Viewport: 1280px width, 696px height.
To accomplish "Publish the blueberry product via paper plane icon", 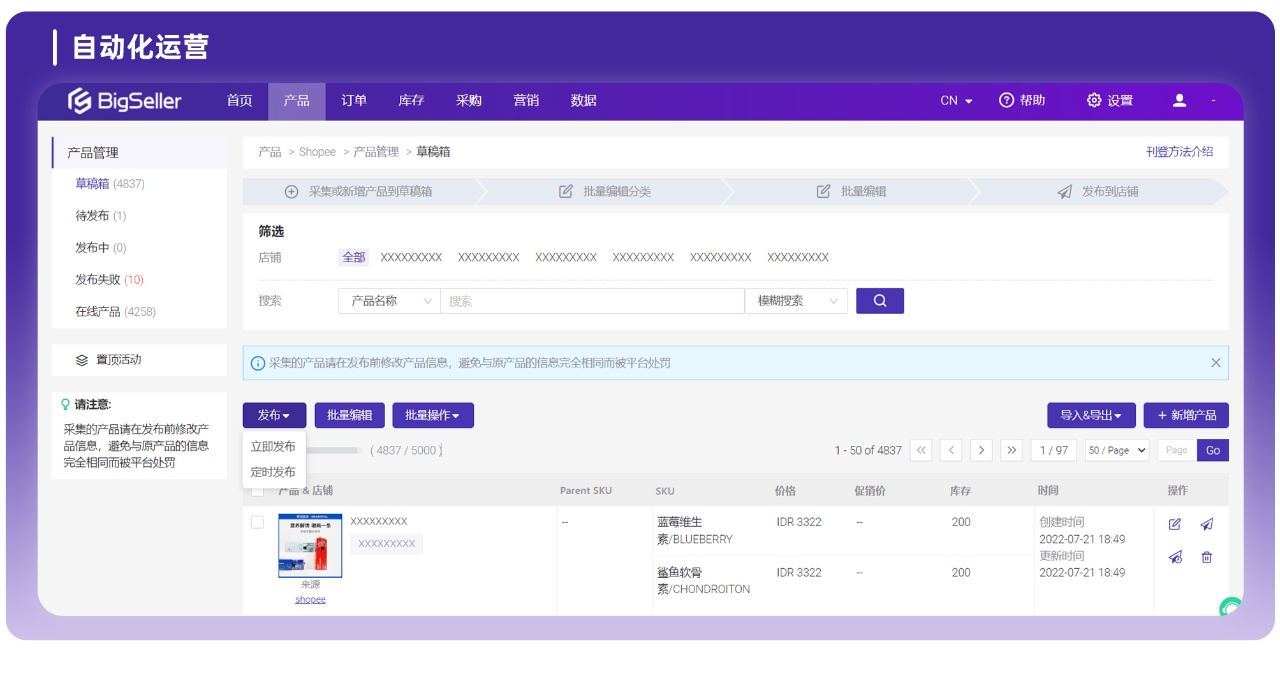I will tap(1207, 524).
